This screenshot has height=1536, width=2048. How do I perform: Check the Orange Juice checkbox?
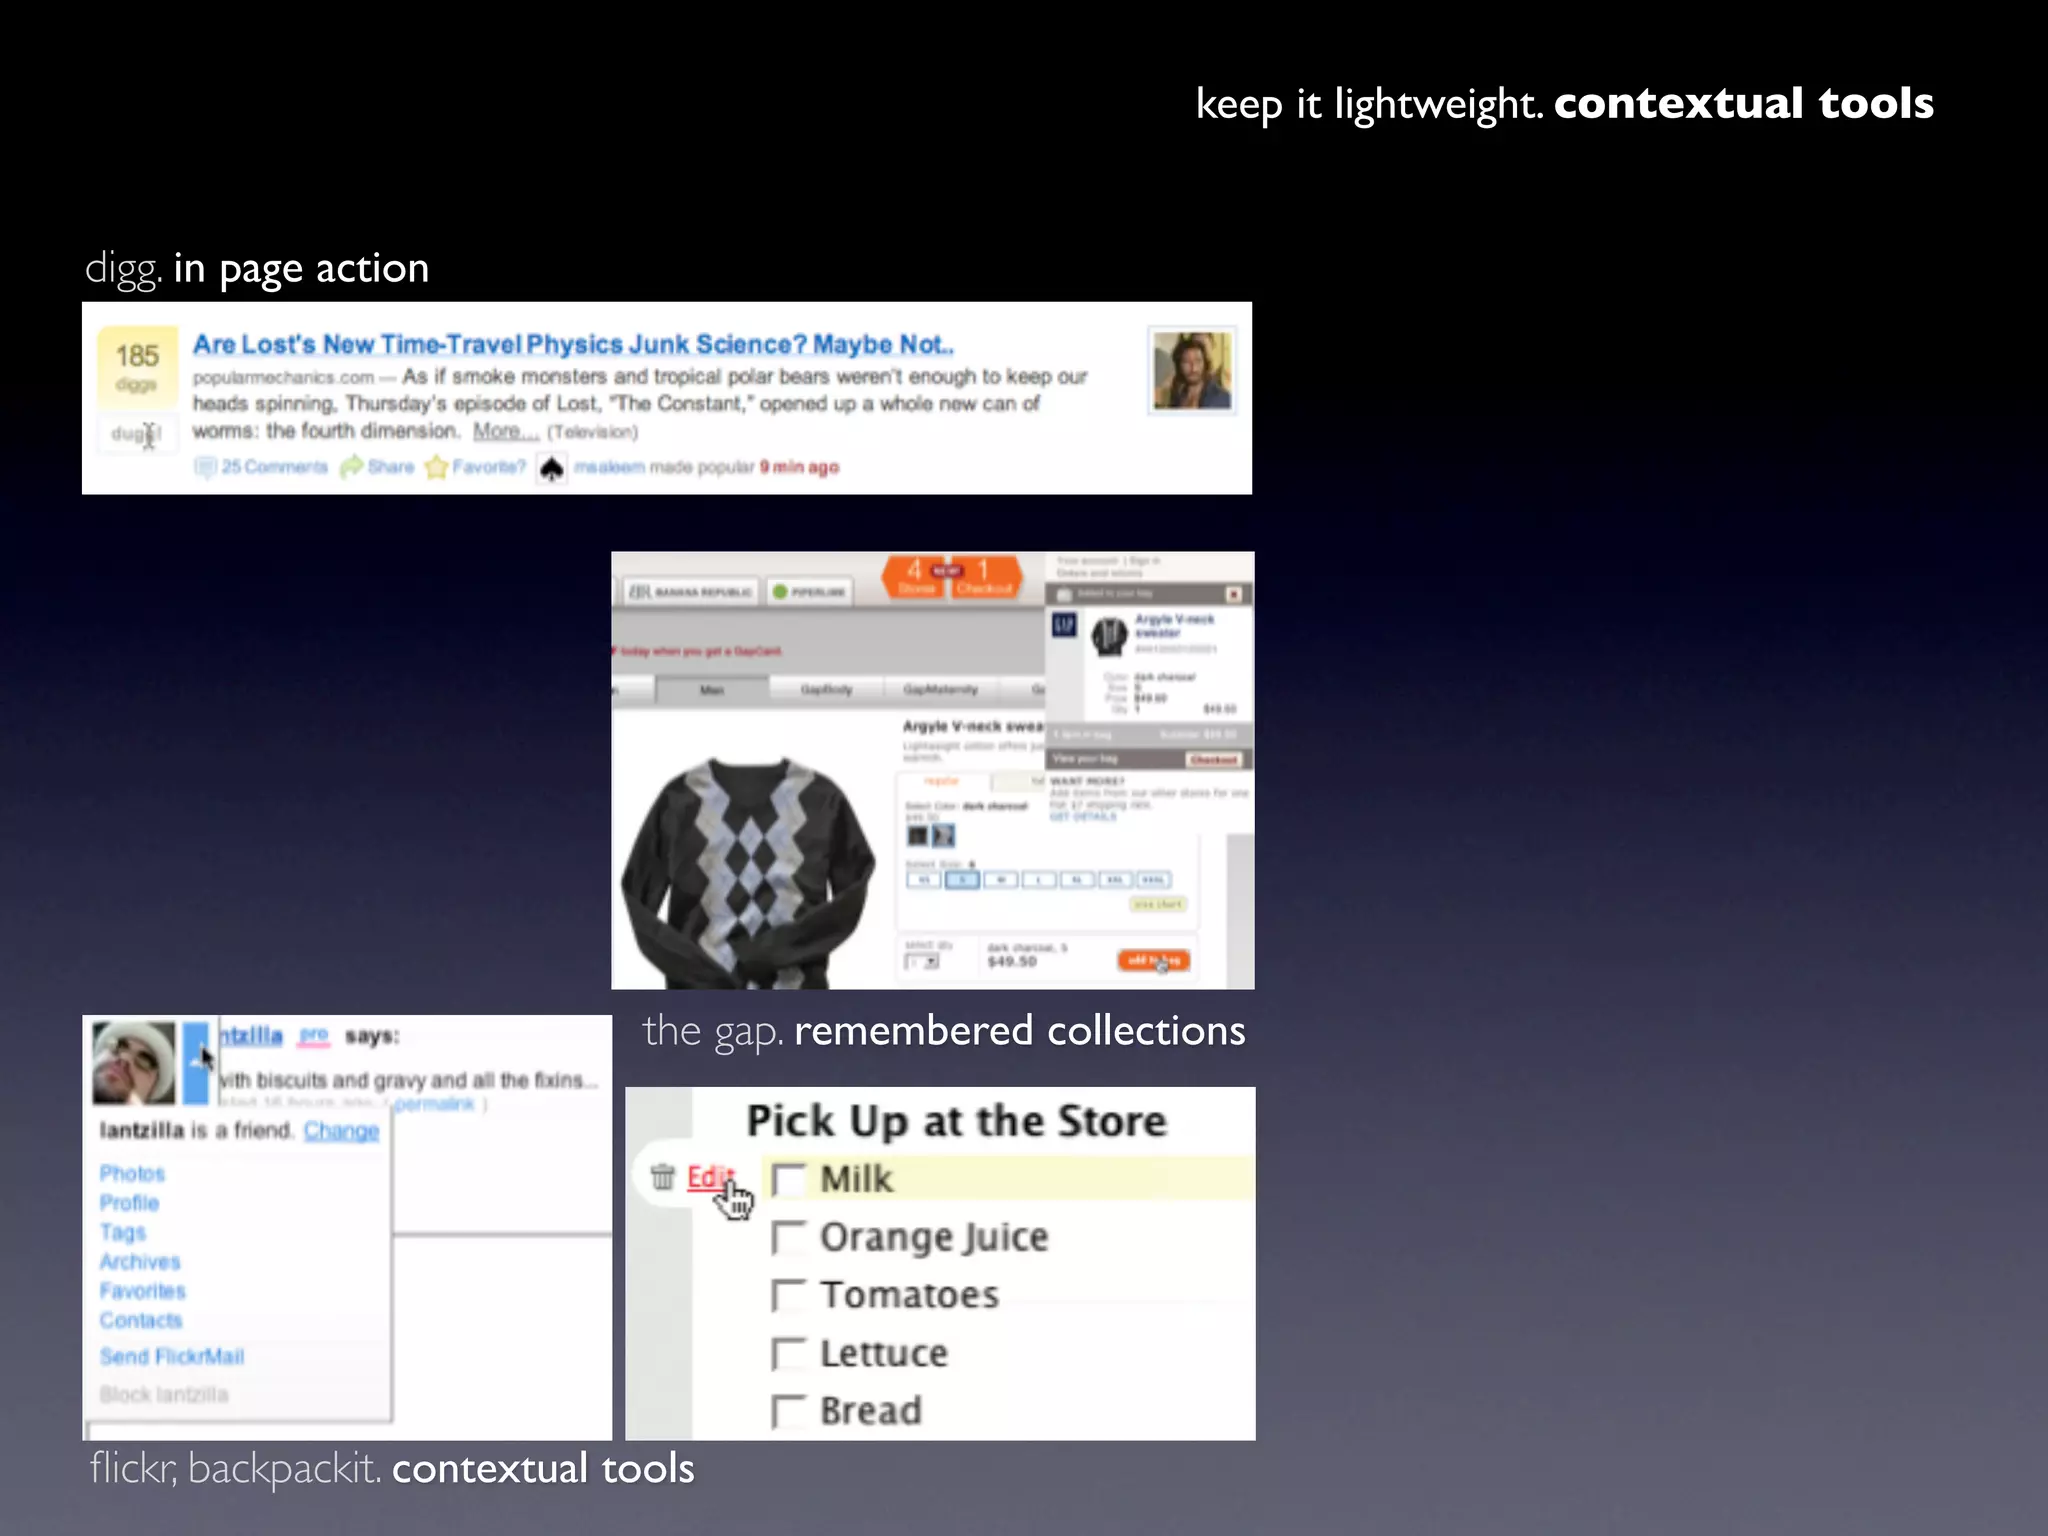(789, 1238)
